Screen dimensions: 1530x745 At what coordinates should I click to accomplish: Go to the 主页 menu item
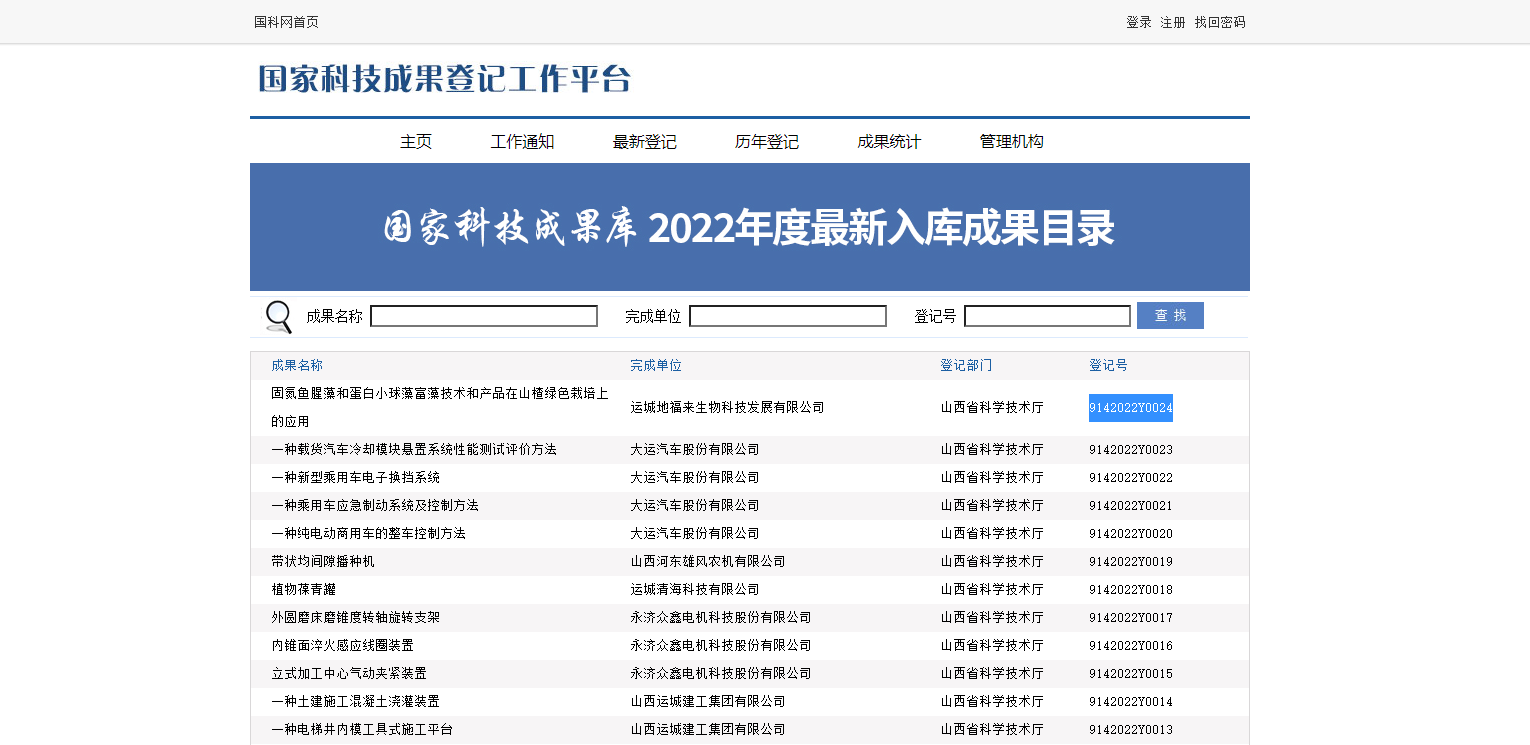(416, 142)
